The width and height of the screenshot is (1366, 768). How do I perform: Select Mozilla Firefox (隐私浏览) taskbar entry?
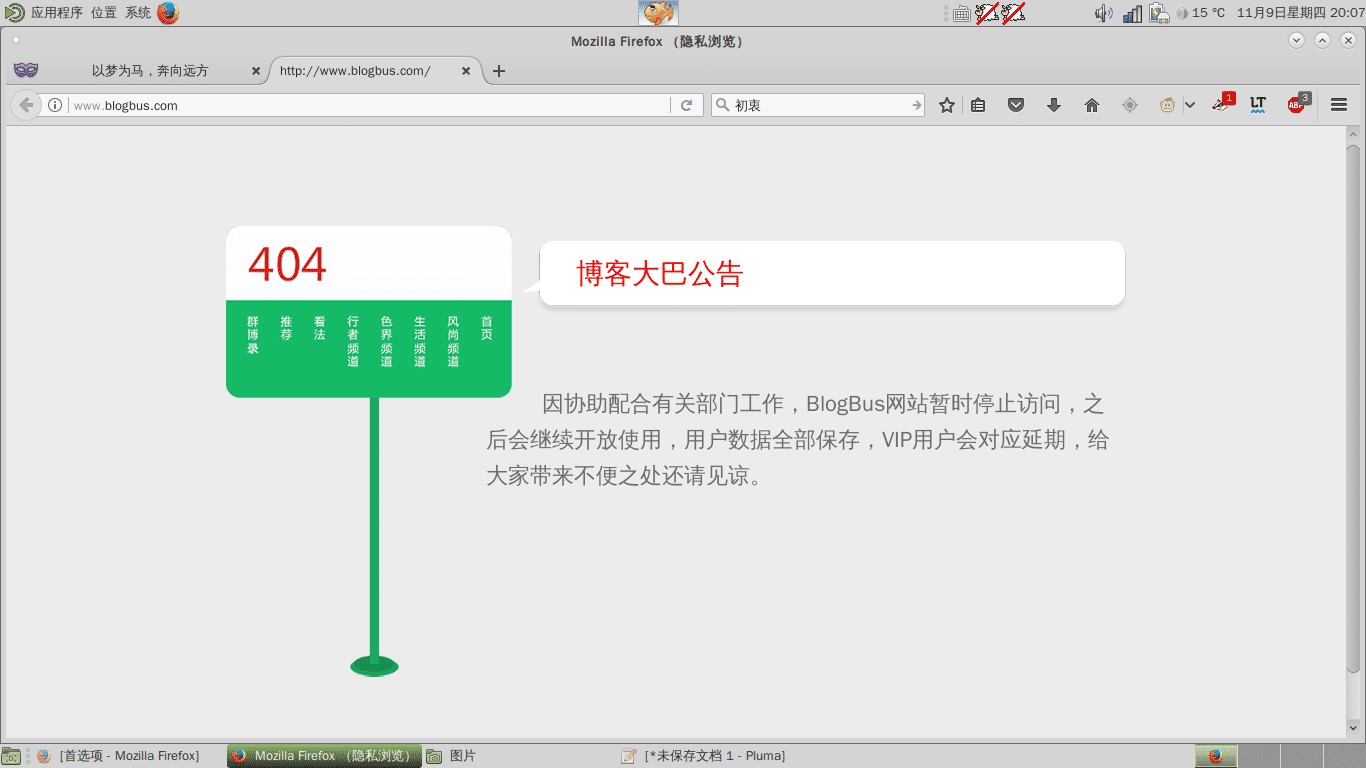tap(324, 756)
